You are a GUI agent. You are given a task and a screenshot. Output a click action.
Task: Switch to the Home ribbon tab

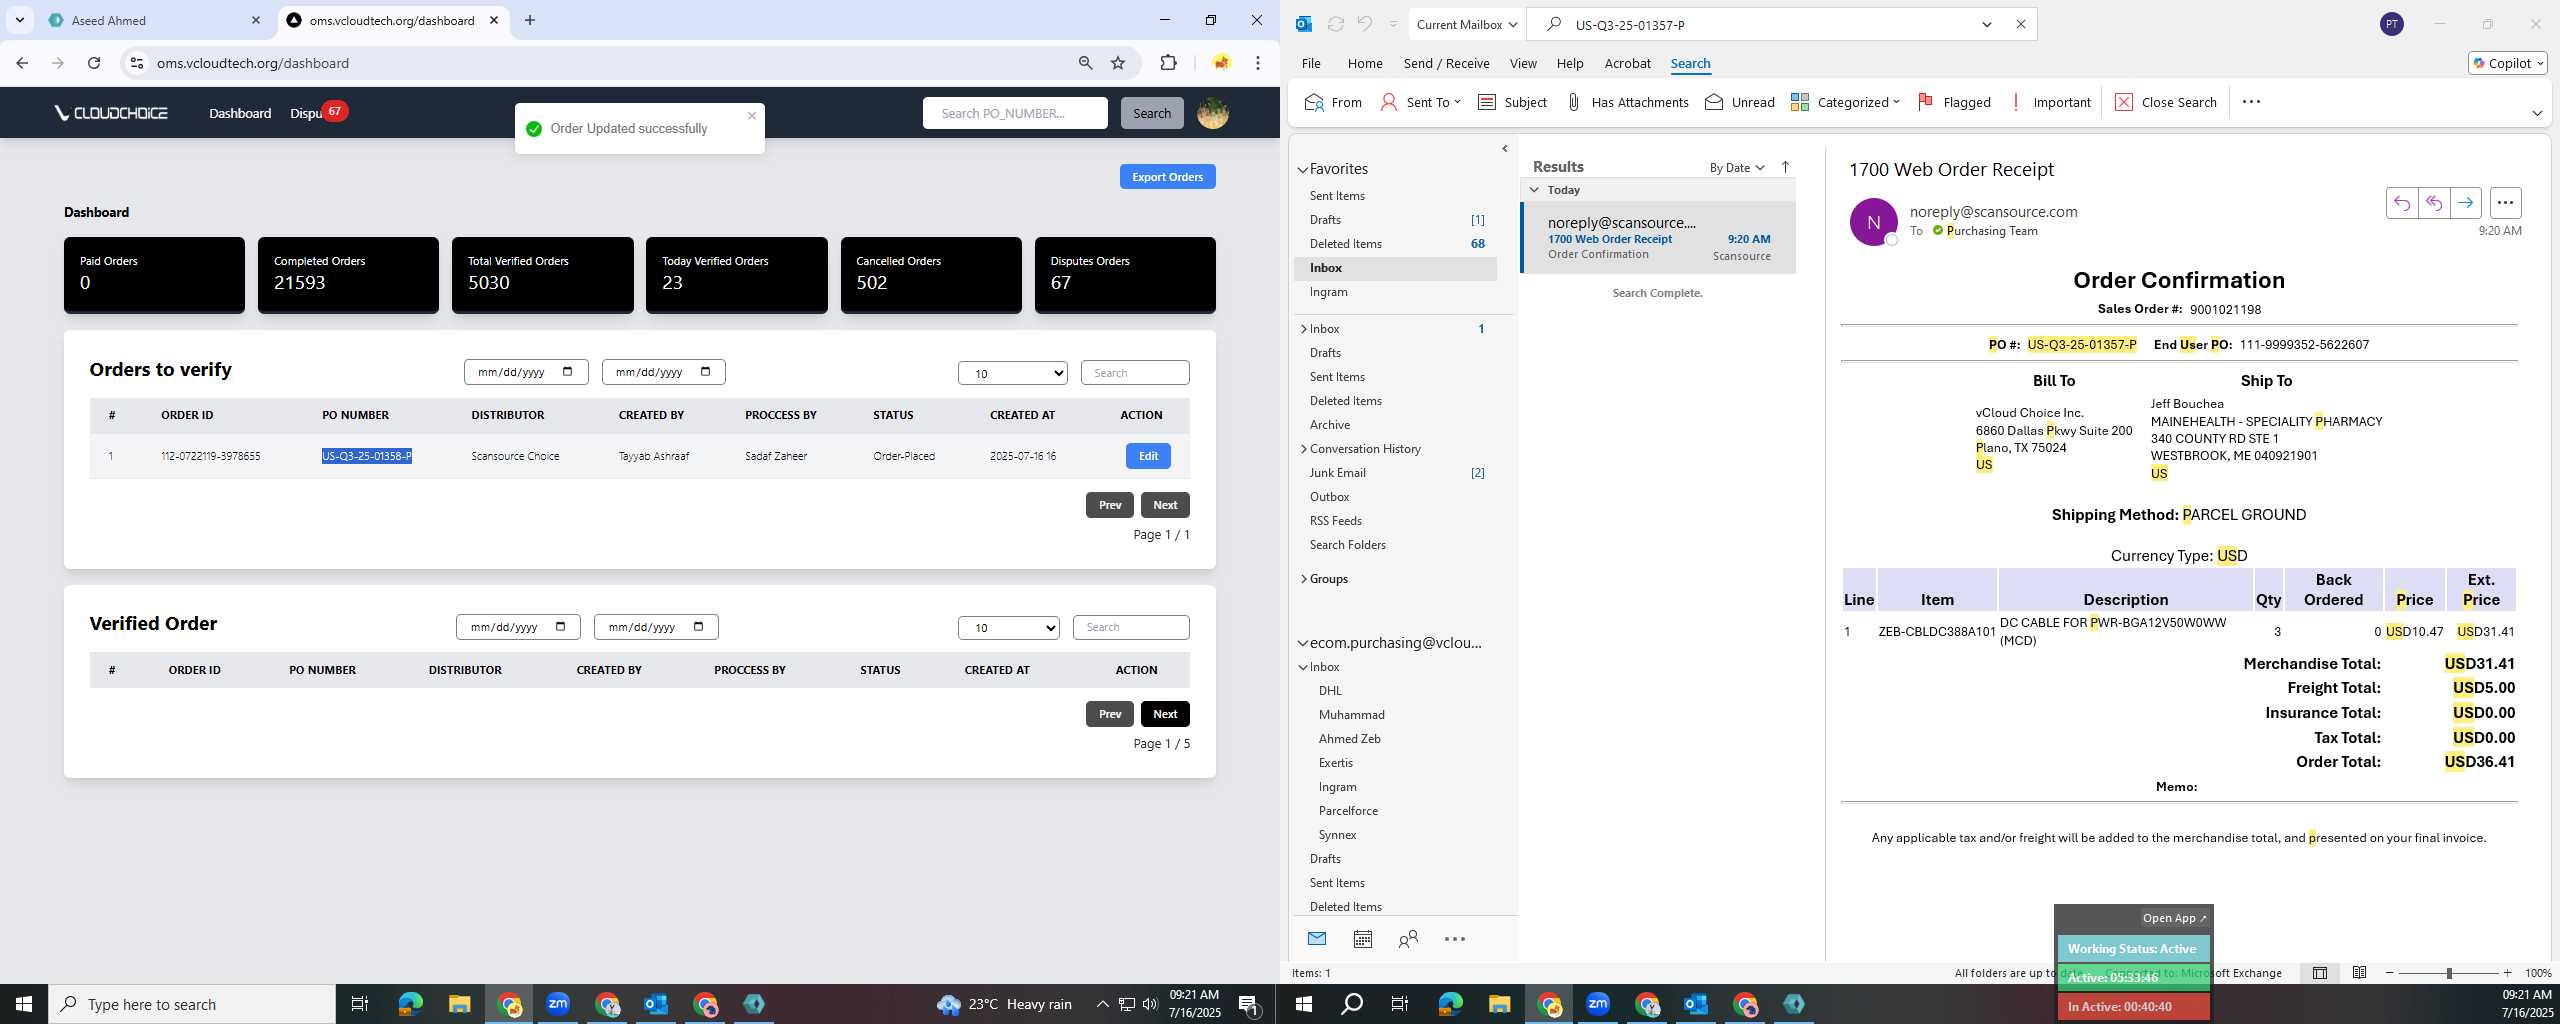click(1365, 63)
